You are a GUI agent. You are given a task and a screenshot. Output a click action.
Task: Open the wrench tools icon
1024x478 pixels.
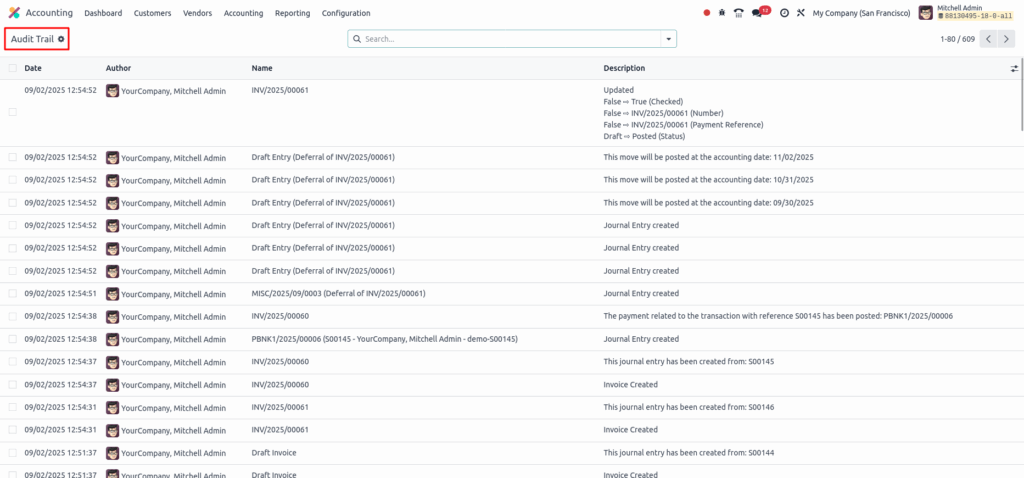click(801, 13)
